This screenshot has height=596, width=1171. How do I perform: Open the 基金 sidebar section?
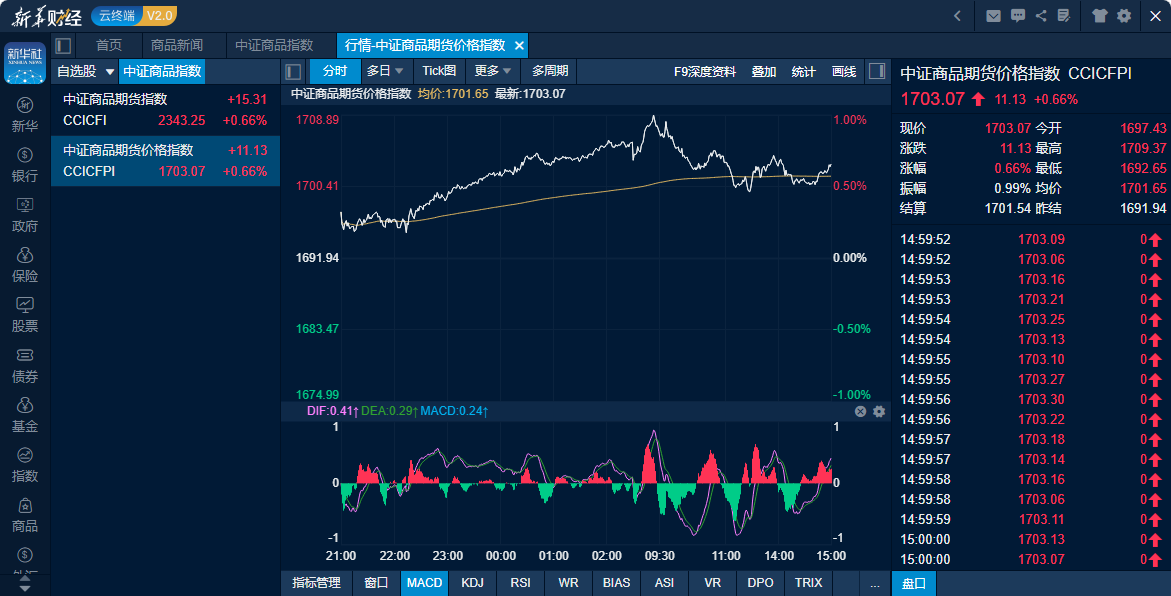click(x=25, y=415)
